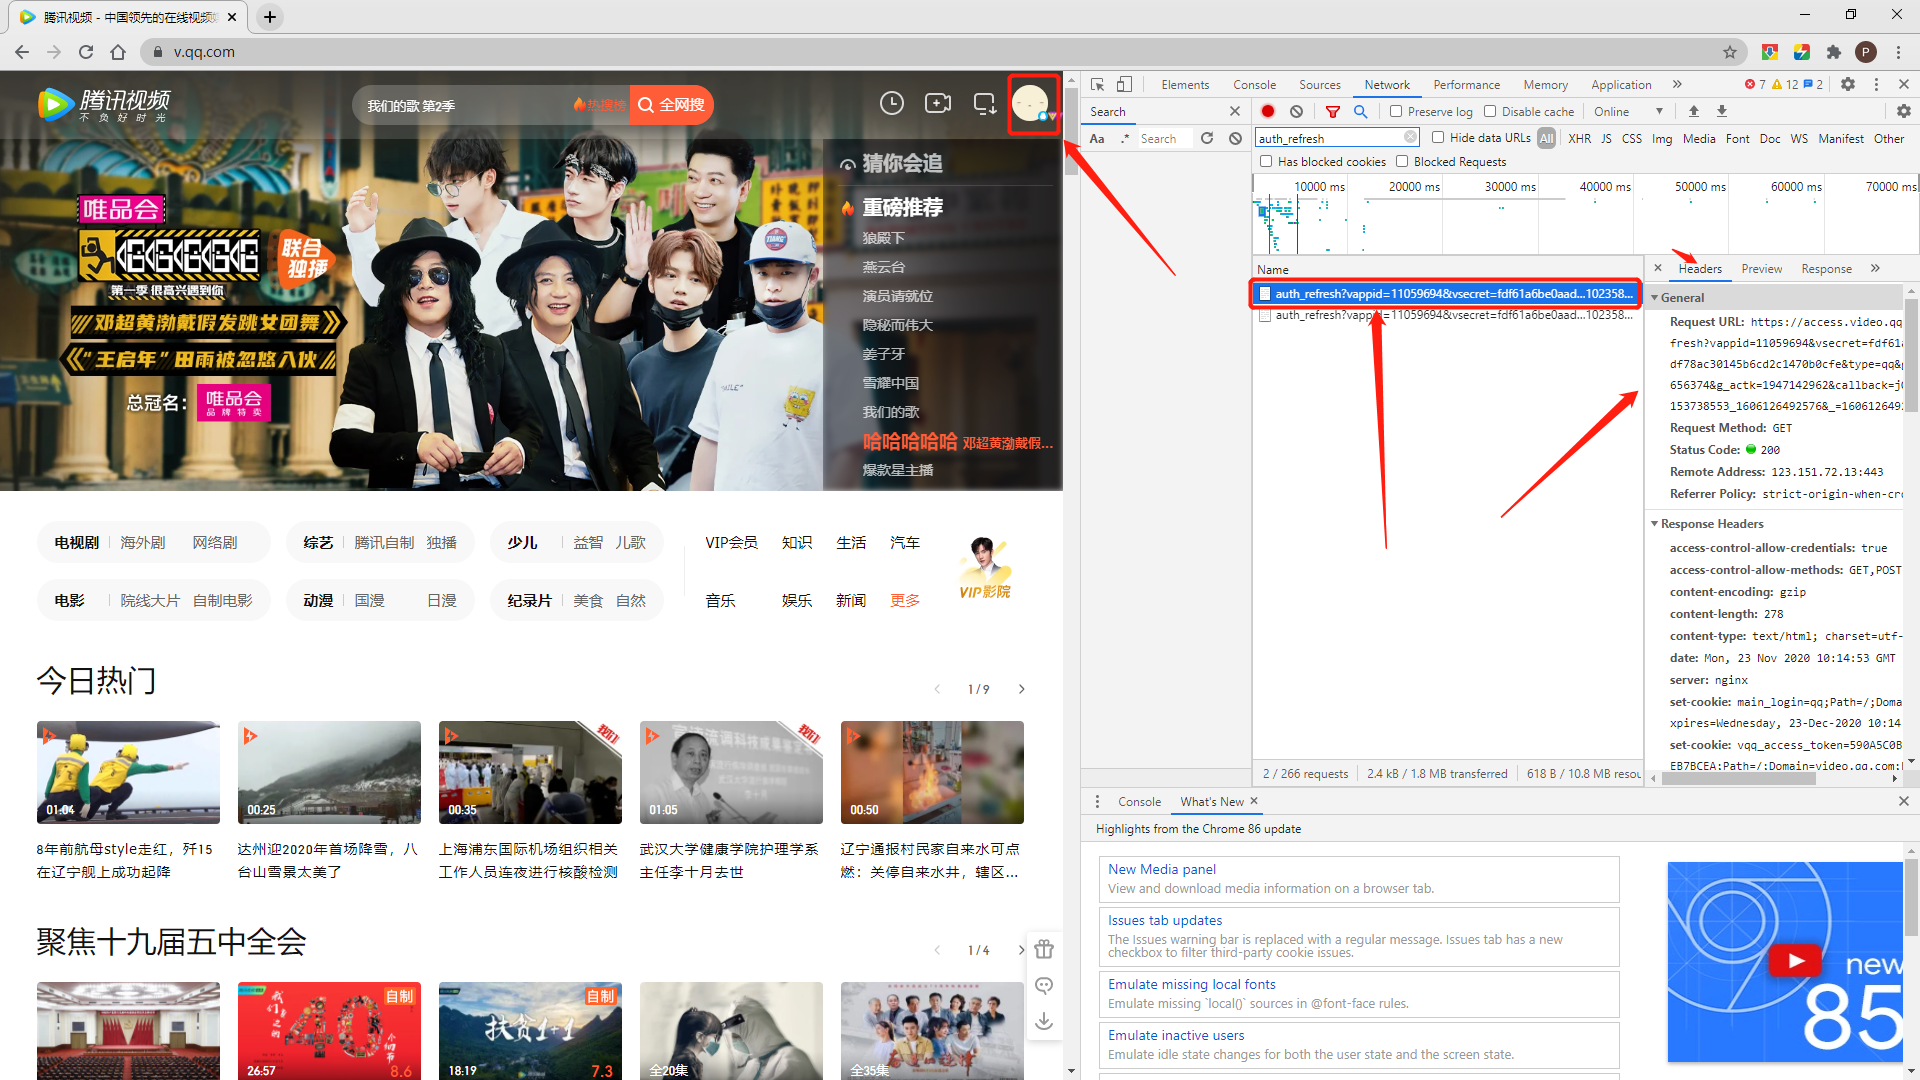Viewport: 1920px width, 1080px height.
Task: Switch to the Preview tab in DevTools
Action: tap(1763, 269)
